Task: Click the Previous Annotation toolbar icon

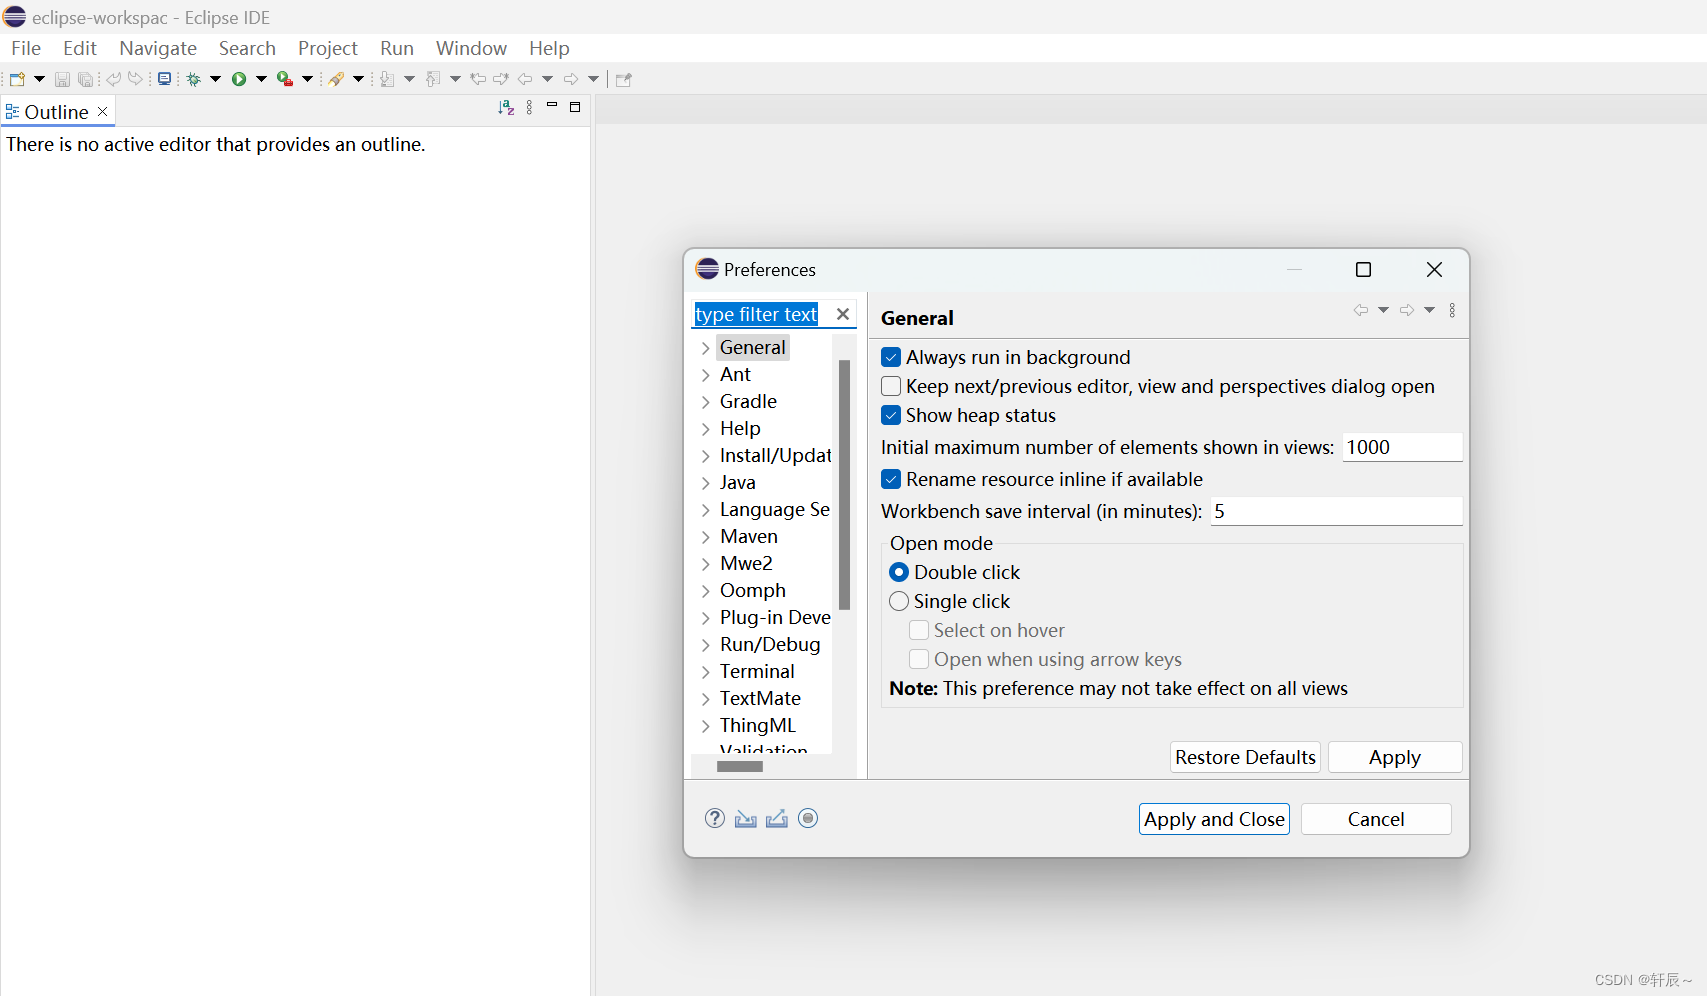Action: 432,79
